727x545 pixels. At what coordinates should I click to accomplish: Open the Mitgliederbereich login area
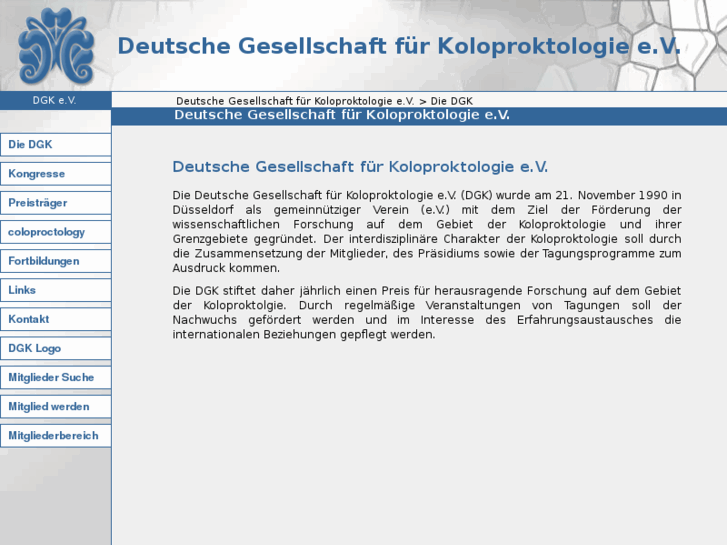pyautogui.click(x=56, y=436)
